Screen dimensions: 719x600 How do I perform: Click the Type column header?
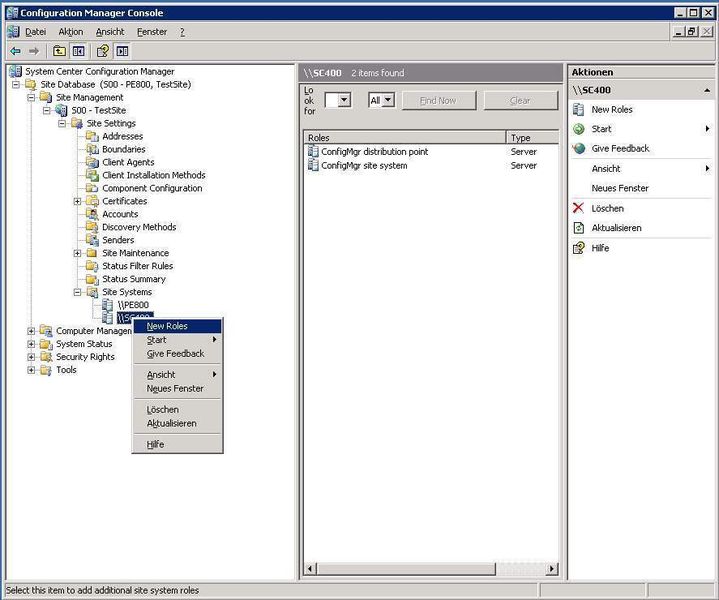532,137
